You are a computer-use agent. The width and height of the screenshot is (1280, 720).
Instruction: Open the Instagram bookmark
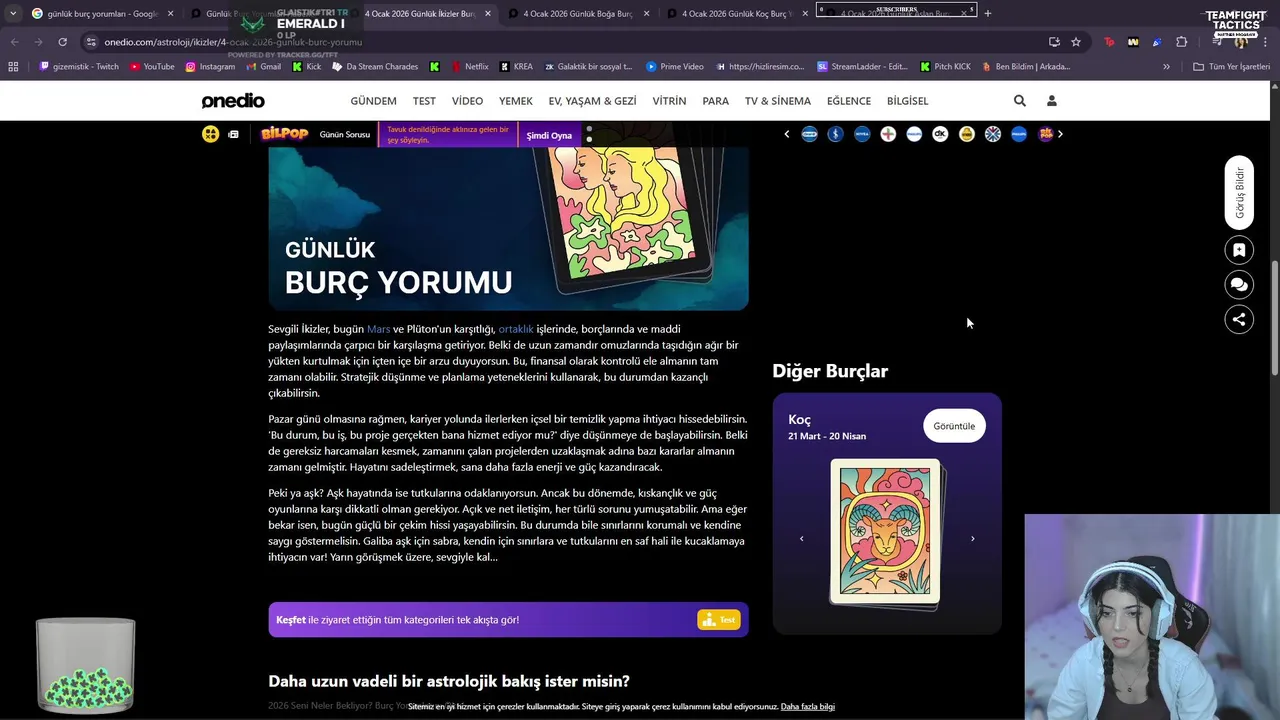pos(210,67)
